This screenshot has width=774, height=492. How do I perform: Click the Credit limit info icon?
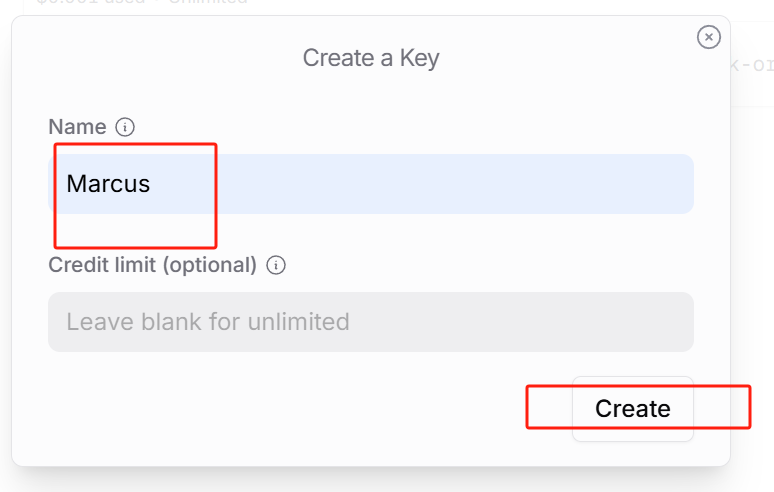point(276,265)
